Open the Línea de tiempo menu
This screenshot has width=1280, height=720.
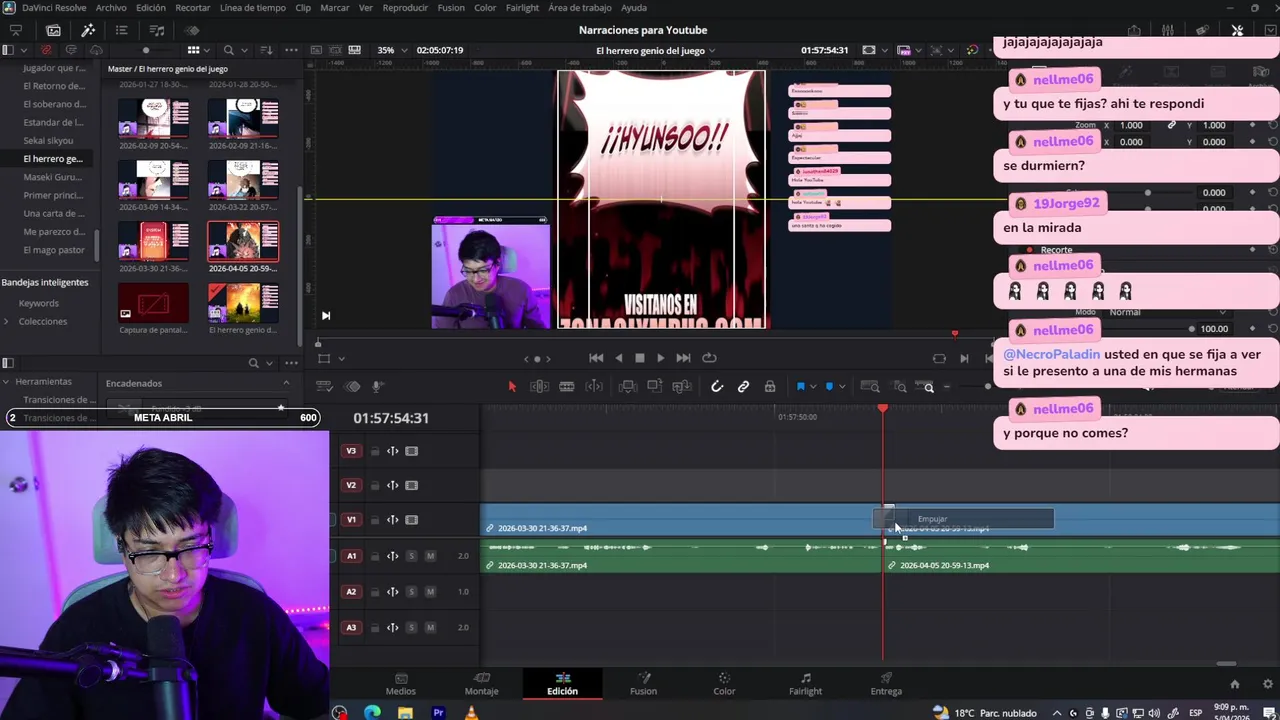[252, 8]
